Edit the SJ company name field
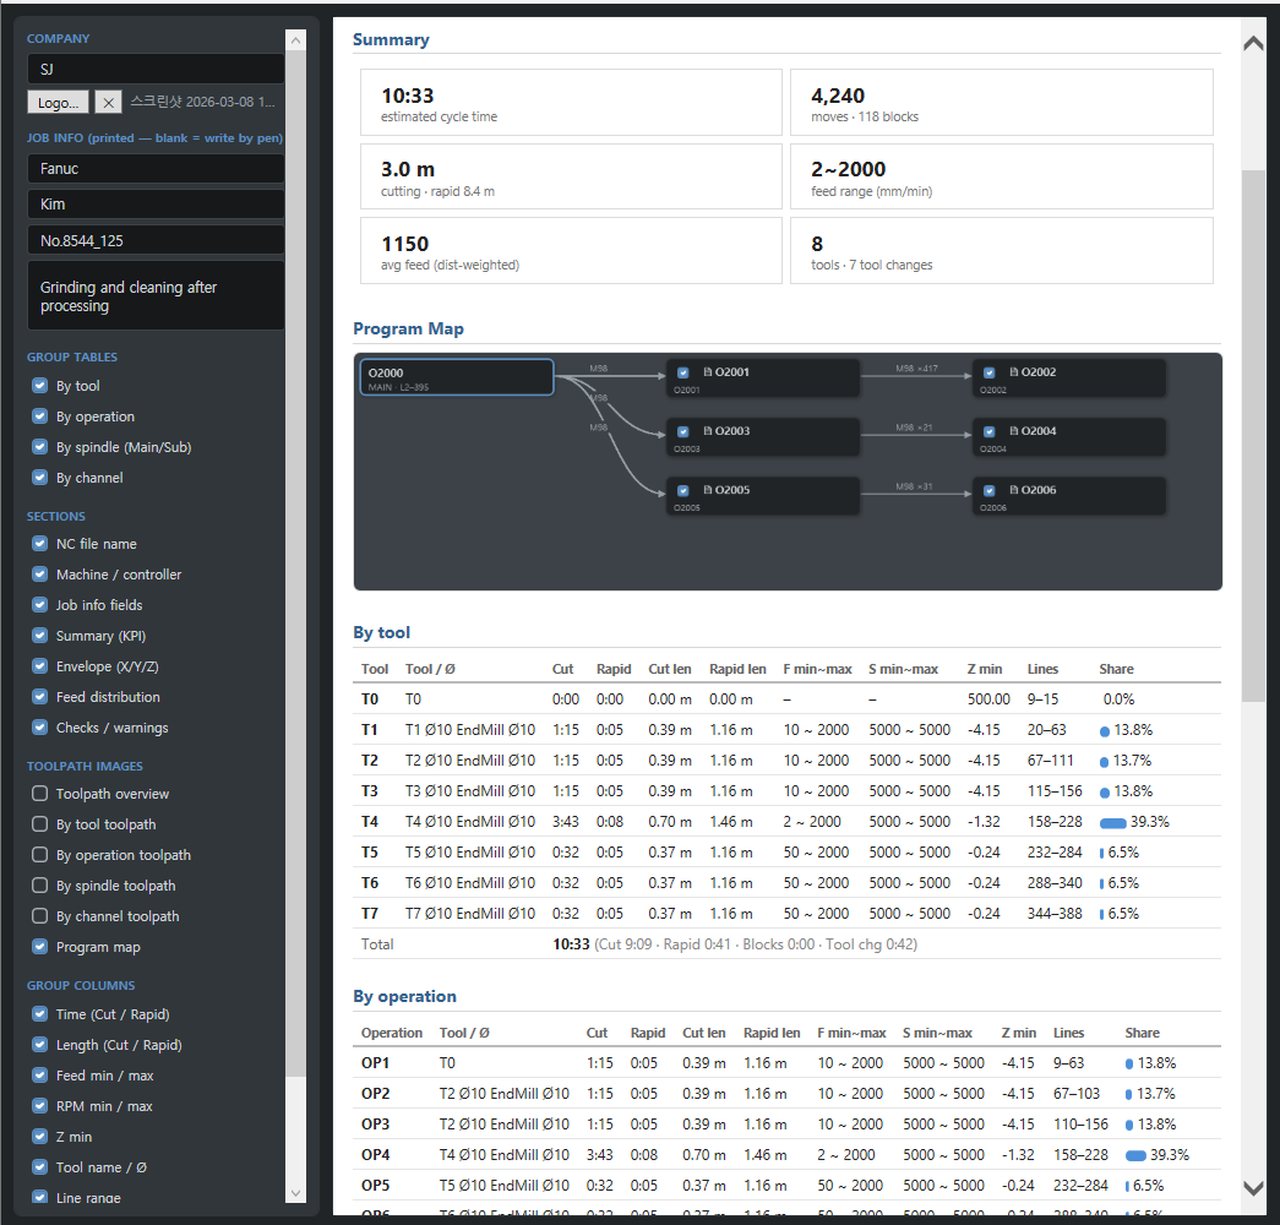 (x=156, y=69)
